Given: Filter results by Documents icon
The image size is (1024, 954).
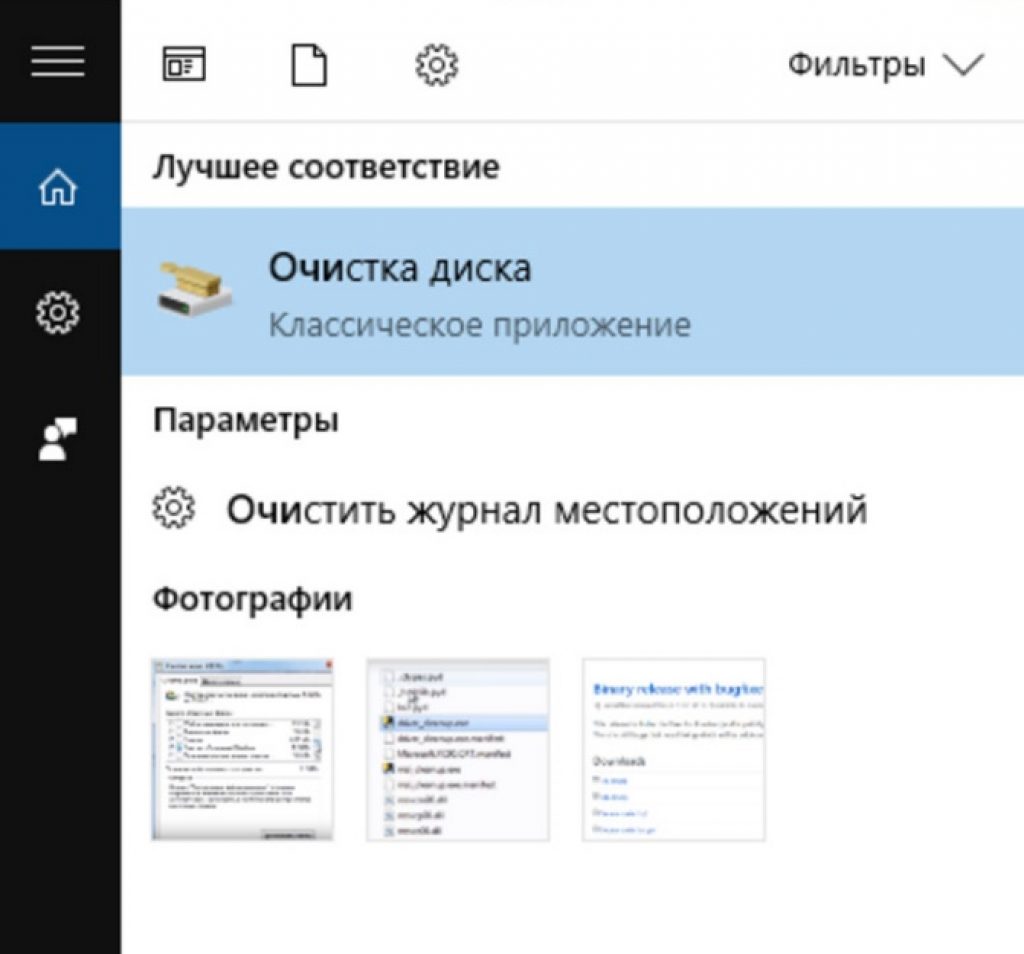Looking at the screenshot, I should point(309,65).
